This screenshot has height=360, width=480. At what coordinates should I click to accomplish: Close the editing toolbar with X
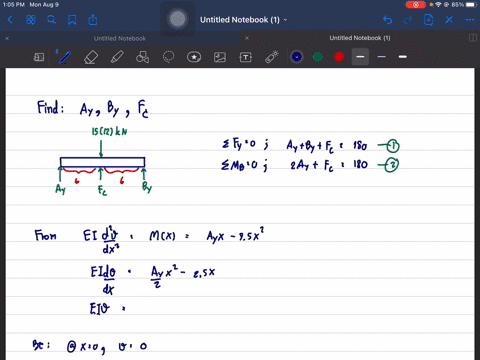click(449, 20)
